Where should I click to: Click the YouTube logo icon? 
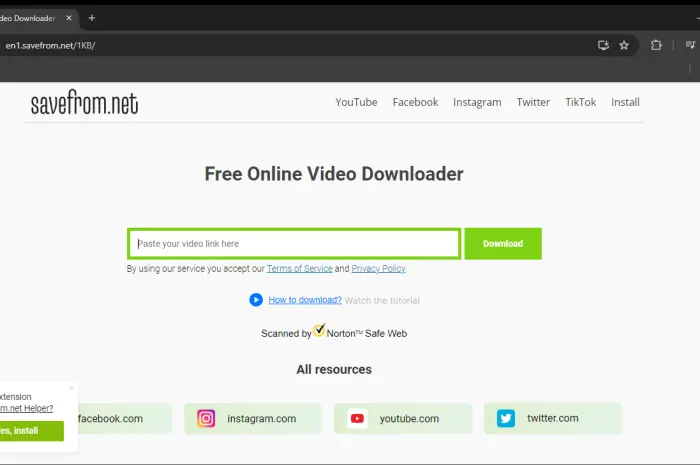point(357,419)
